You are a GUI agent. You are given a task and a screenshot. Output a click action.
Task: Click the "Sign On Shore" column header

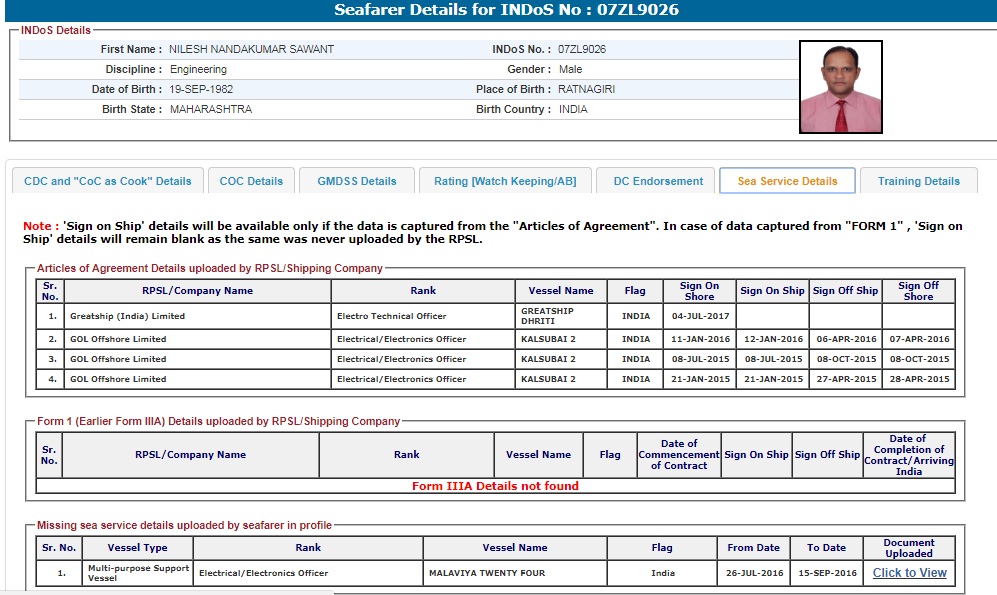(x=699, y=291)
